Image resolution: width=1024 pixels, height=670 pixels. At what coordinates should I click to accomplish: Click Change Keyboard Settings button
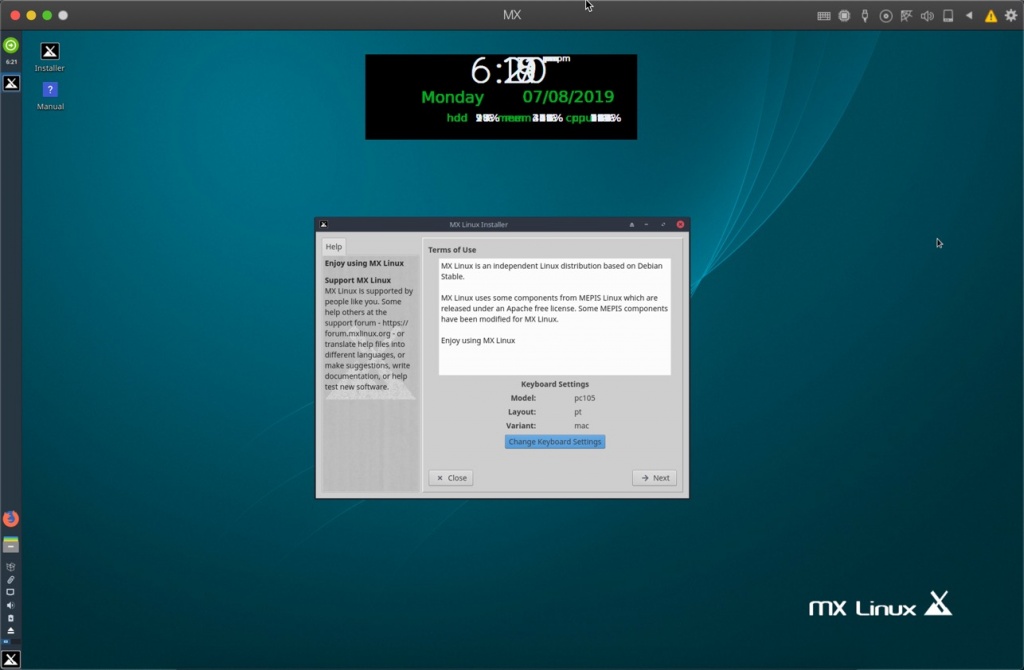coord(555,441)
